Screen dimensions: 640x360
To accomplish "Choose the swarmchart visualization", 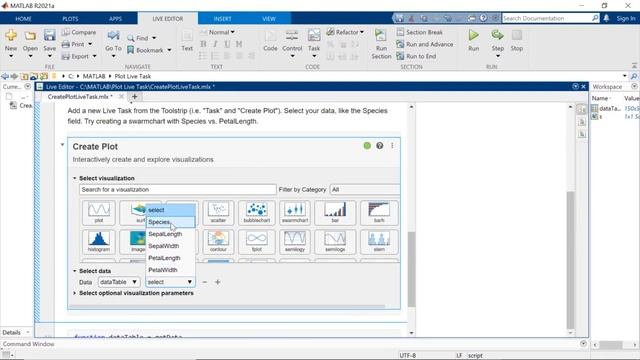I will click(295, 213).
